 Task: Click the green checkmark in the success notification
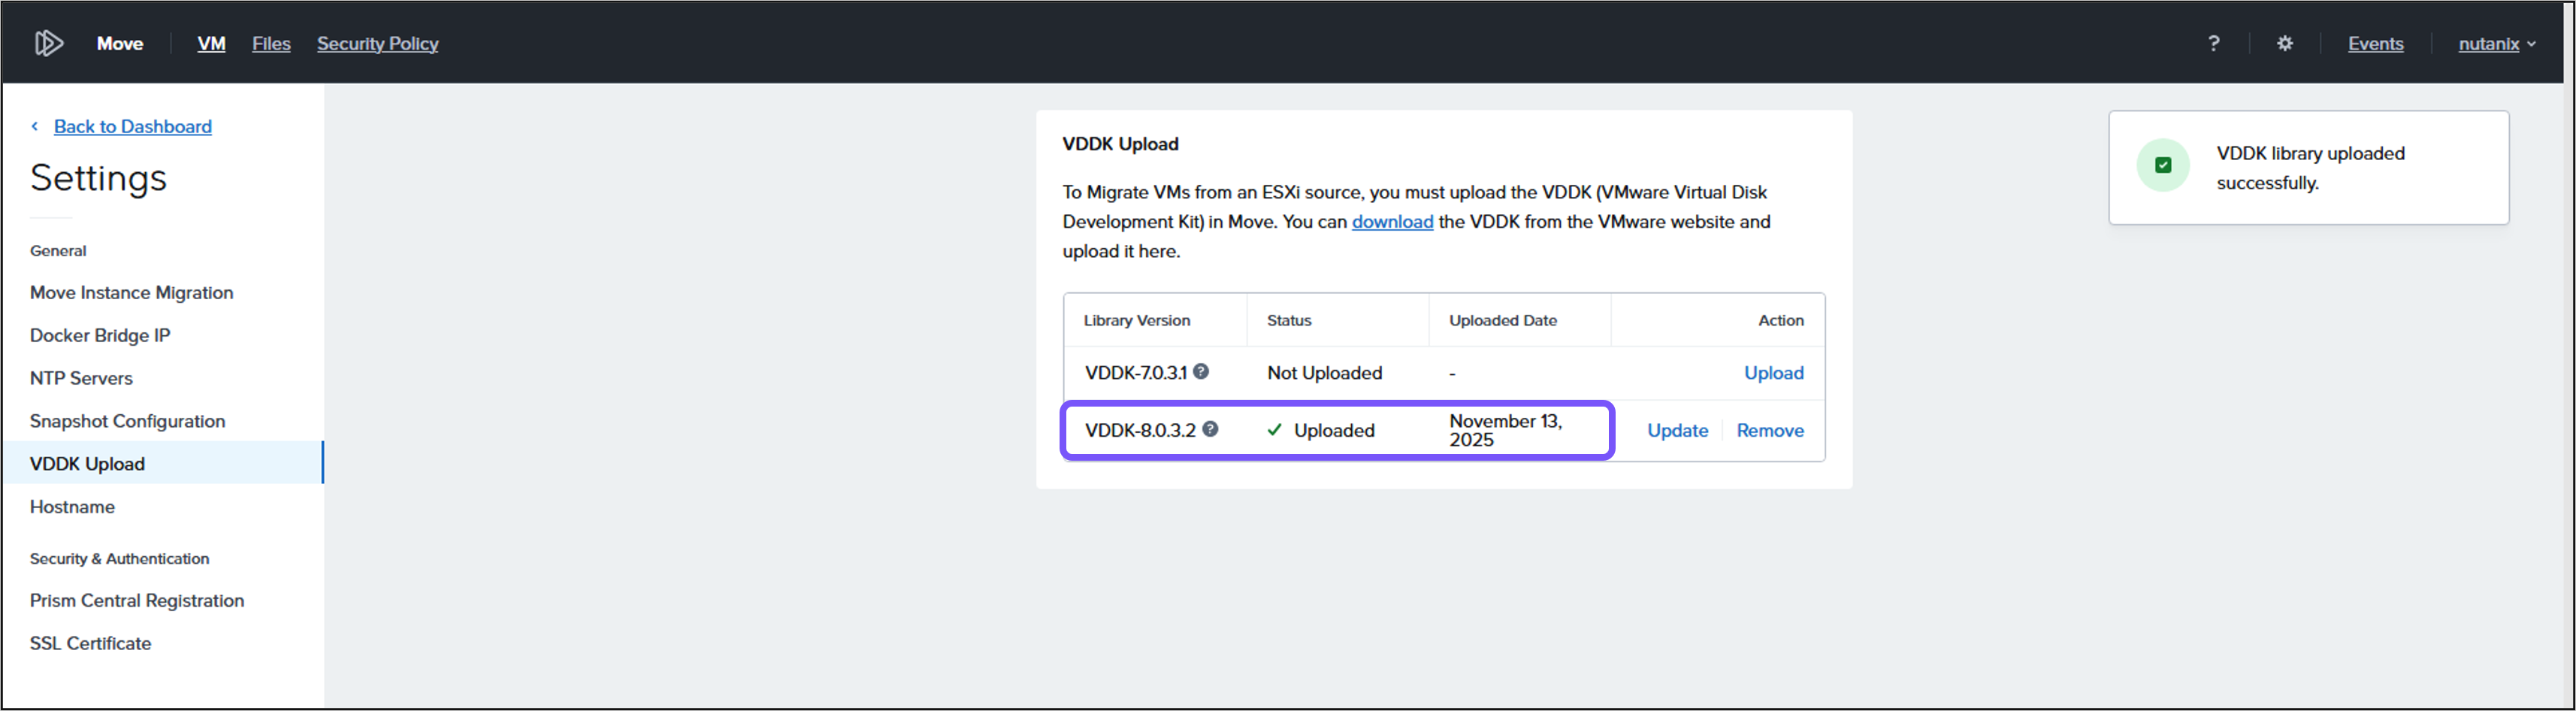click(x=2163, y=165)
